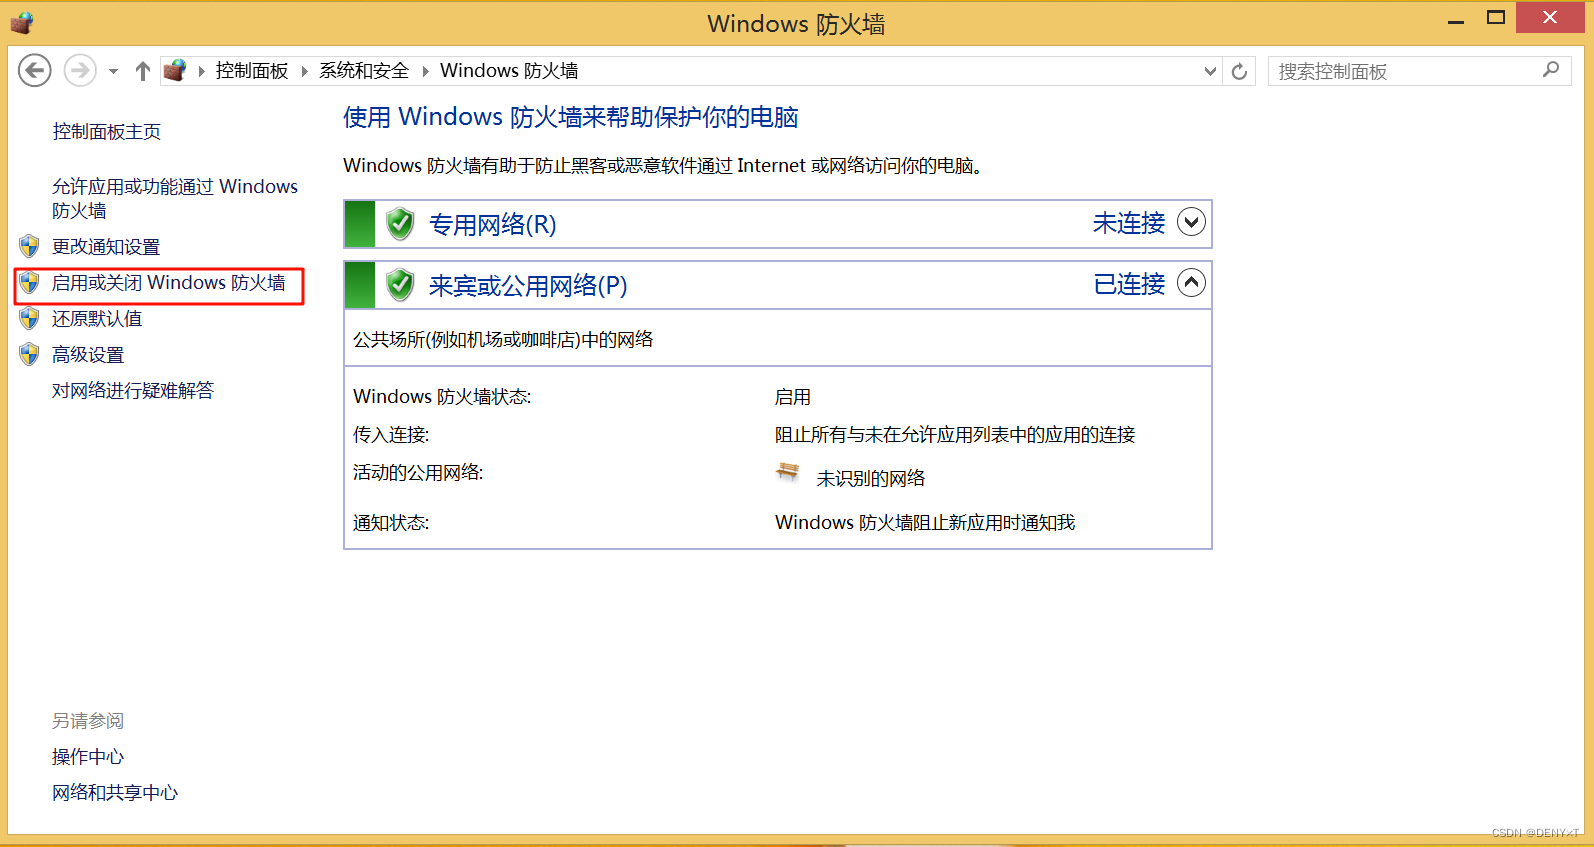This screenshot has width=1594, height=847.
Task: Click the shield icon beside 还原默认值
Action: tap(29, 318)
